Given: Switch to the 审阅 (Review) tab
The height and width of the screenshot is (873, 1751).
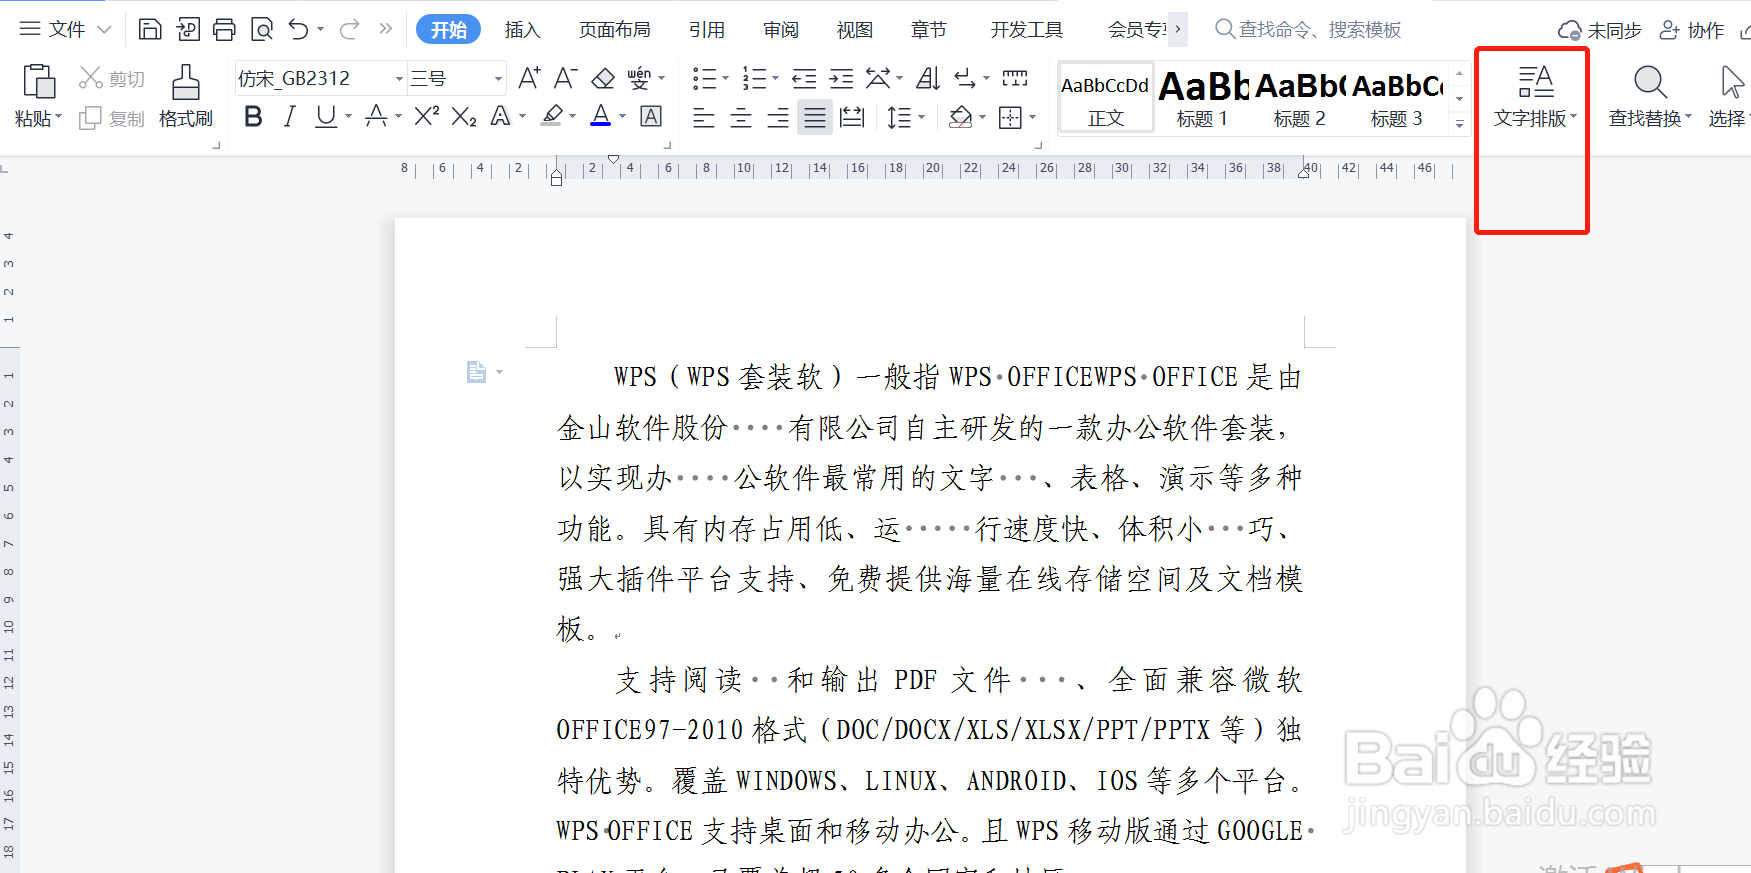Looking at the screenshot, I should [x=780, y=30].
